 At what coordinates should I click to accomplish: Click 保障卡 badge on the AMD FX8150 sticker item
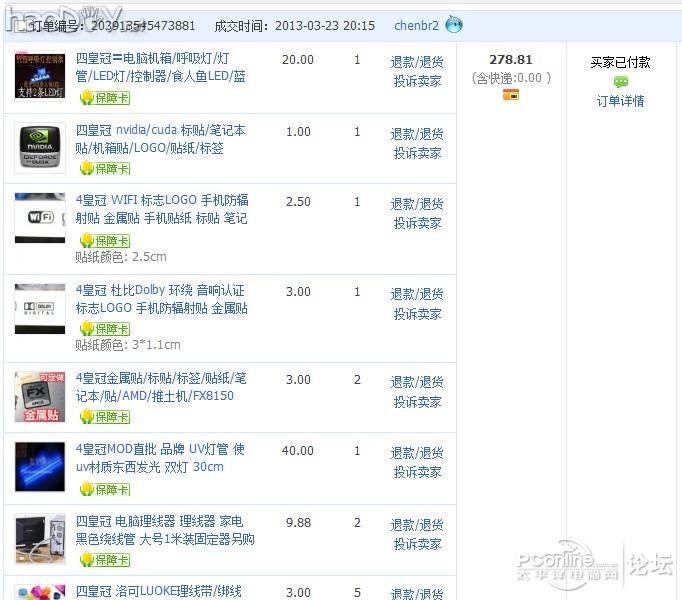tap(105, 417)
